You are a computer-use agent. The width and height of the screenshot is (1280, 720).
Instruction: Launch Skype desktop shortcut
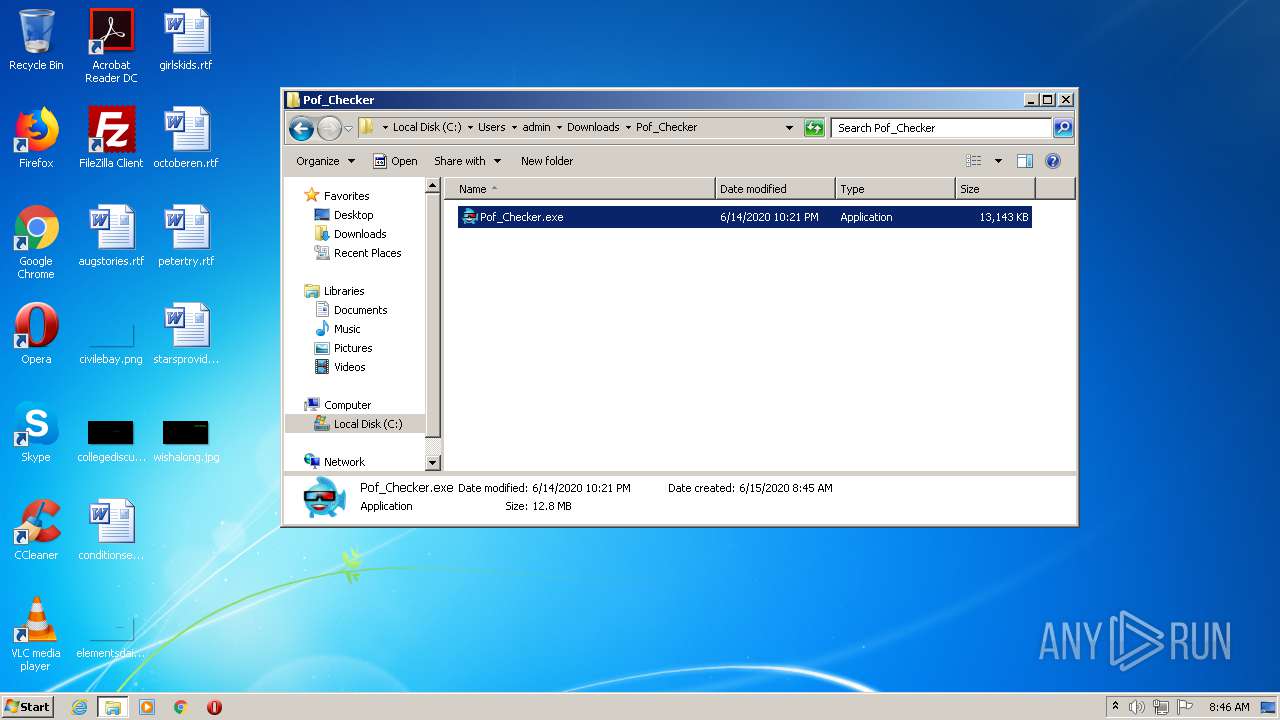[36, 432]
